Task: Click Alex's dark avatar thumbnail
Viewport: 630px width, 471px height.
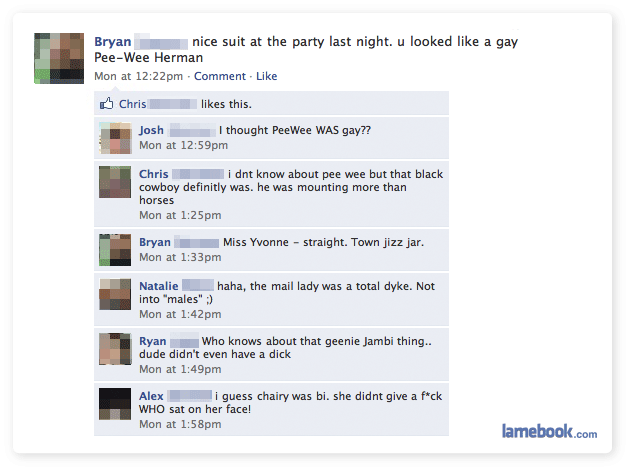Action: (x=115, y=404)
